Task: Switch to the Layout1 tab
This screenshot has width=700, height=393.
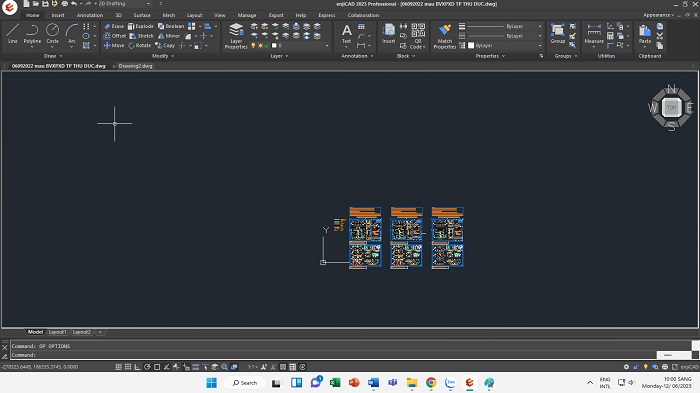Action: 57,332
